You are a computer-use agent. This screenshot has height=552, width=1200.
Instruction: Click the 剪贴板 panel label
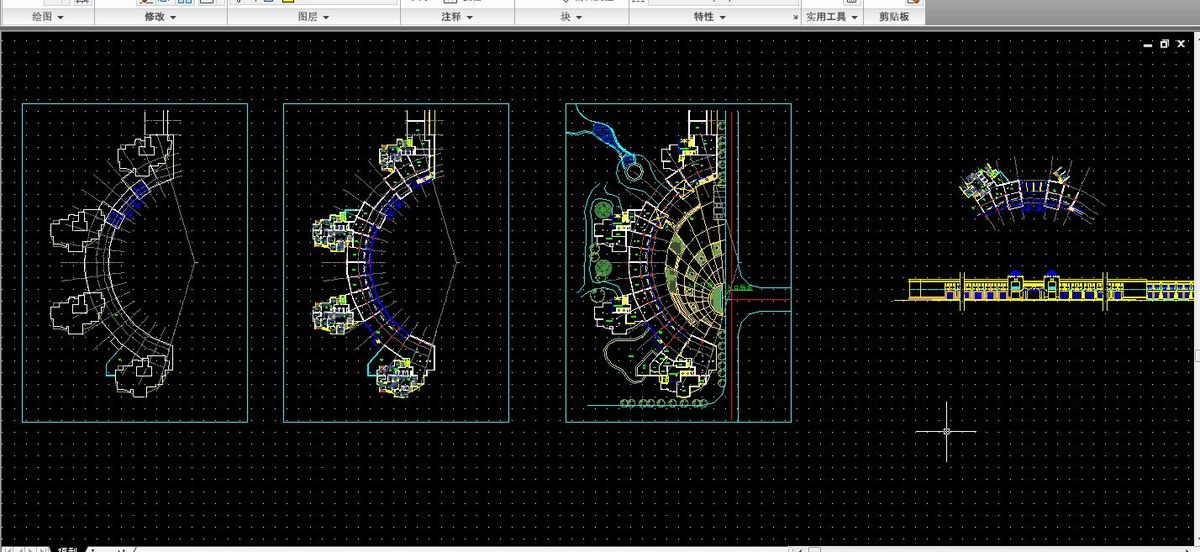[x=894, y=17]
